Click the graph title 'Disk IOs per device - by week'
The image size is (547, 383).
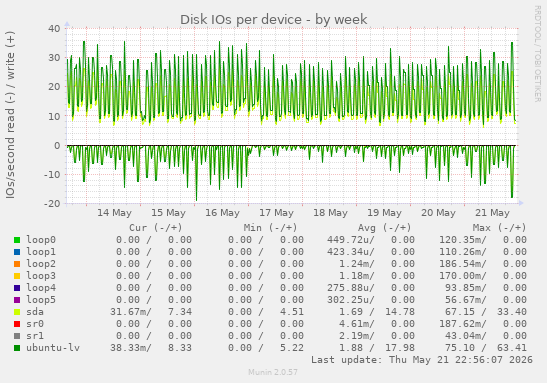pyautogui.click(x=274, y=20)
